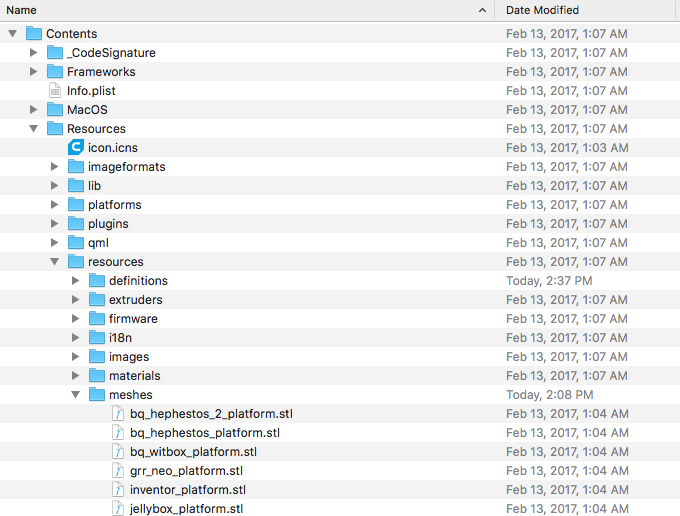Image resolution: width=680 pixels, height=516 pixels.
Task: Collapse the meshes folder disclosure triangle
Action: point(76,395)
